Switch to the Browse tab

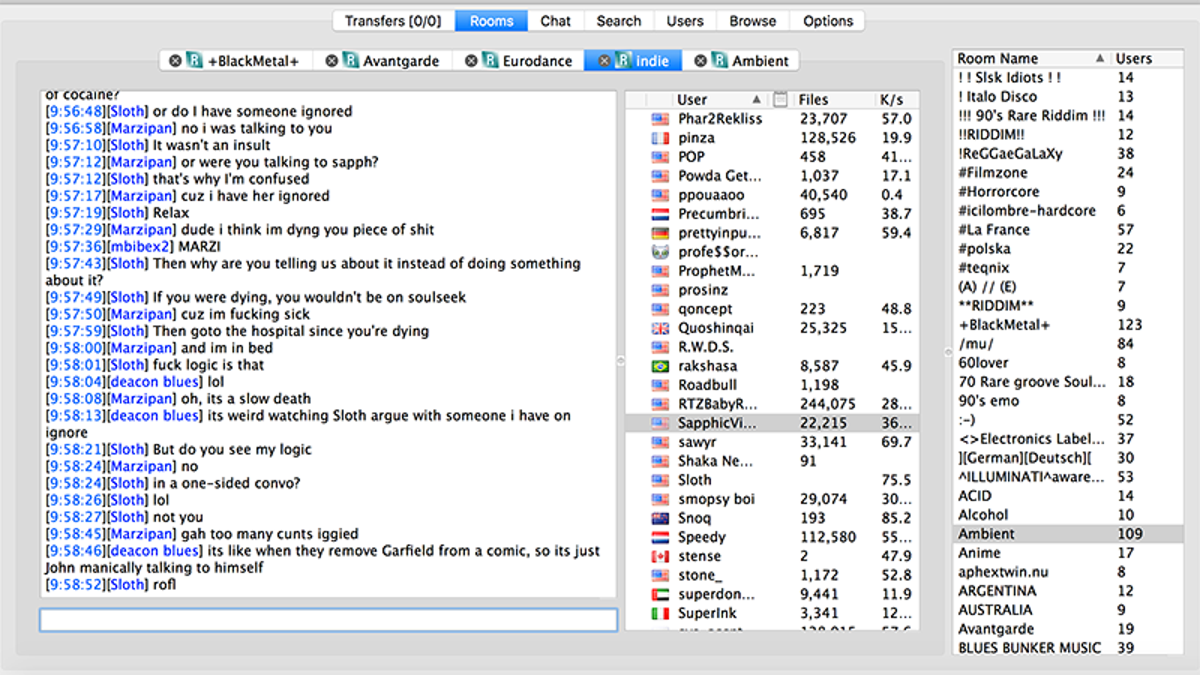coord(753,20)
